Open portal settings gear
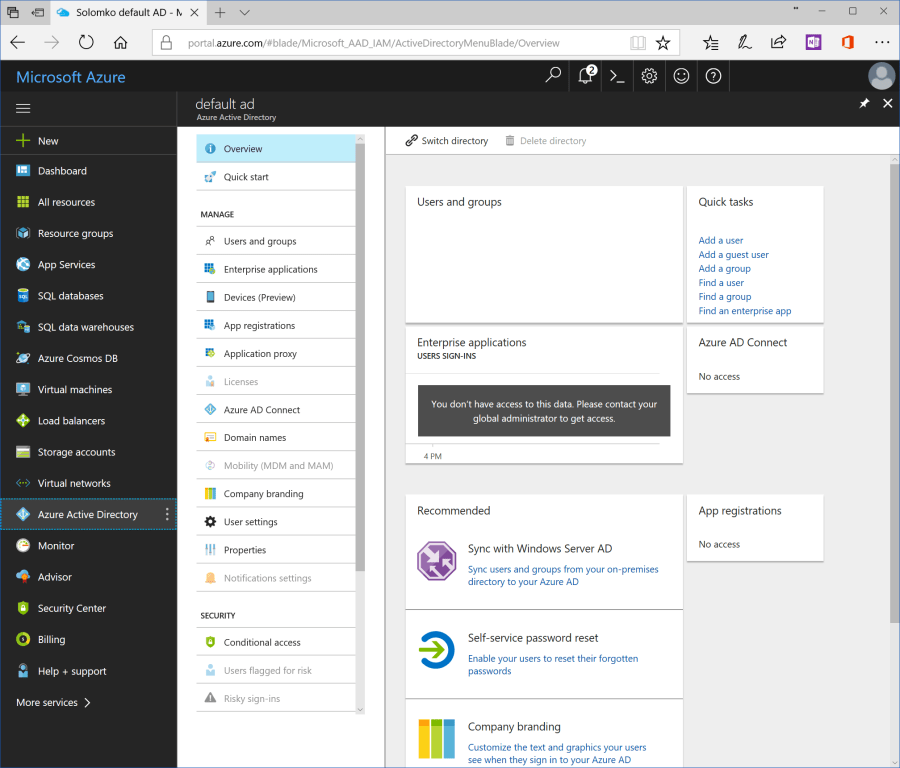The image size is (900, 768). point(649,76)
